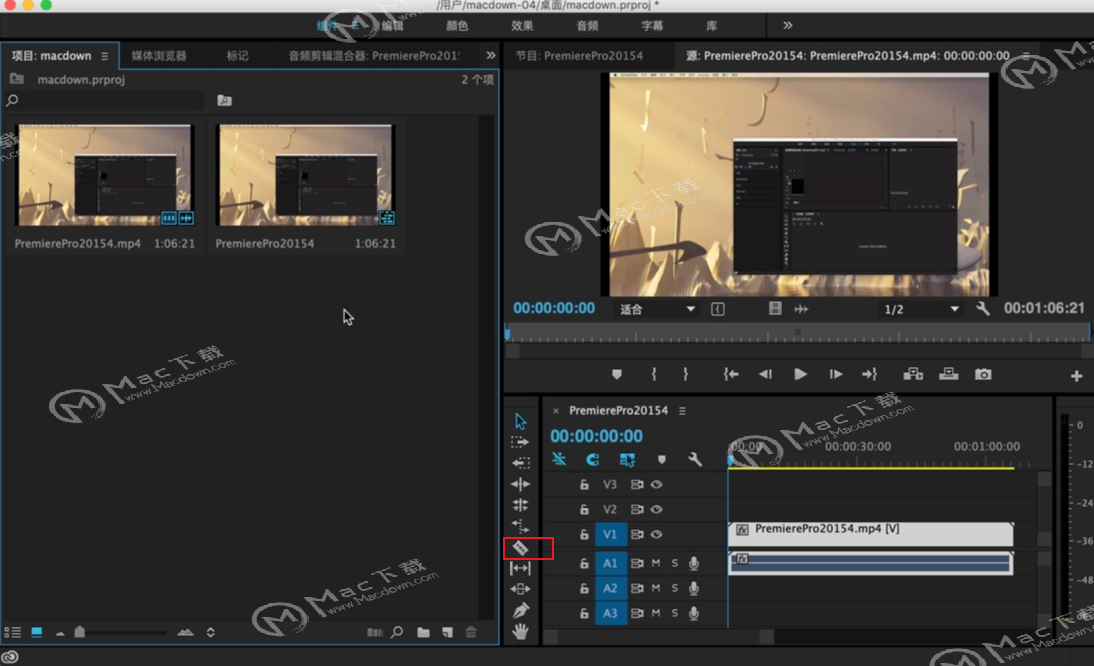This screenshot has width=1094, height=666.
Task: Select the Ripple Edit tool
Action: (x=520, y=484)
